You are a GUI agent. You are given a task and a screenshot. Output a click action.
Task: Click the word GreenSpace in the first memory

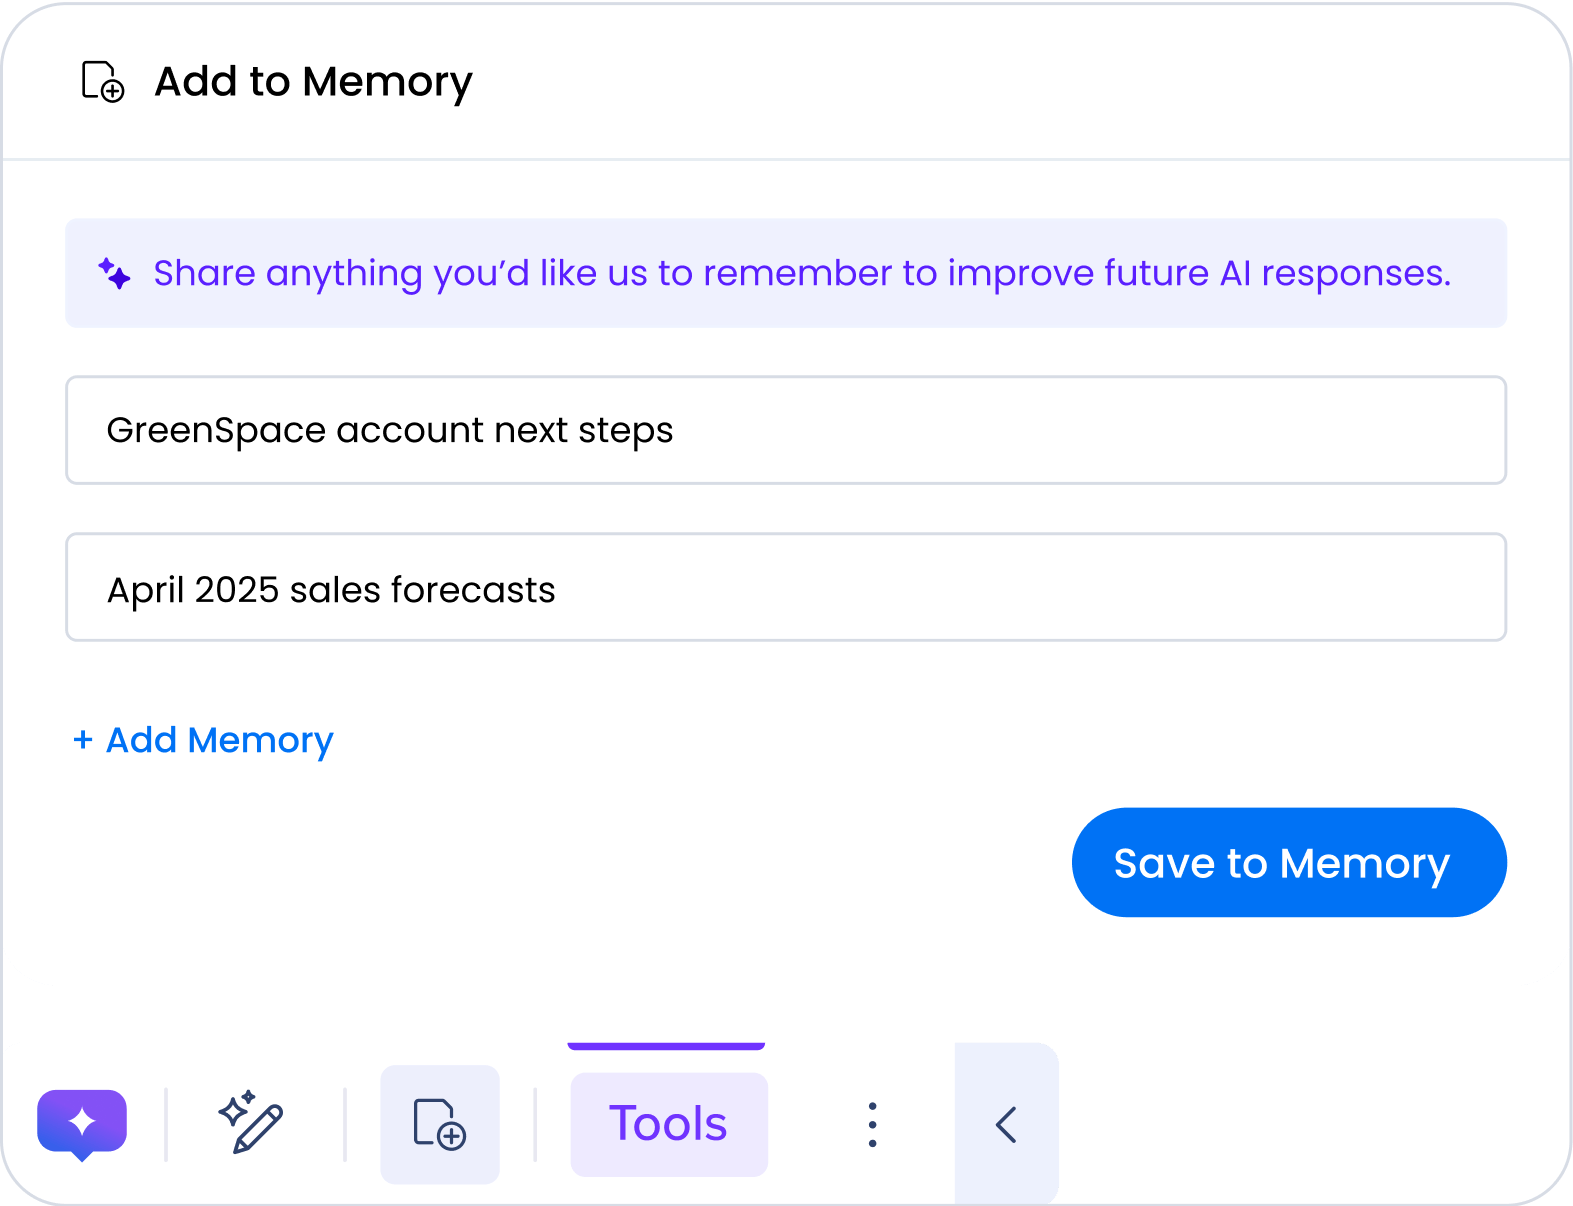[x=216, y=430]
